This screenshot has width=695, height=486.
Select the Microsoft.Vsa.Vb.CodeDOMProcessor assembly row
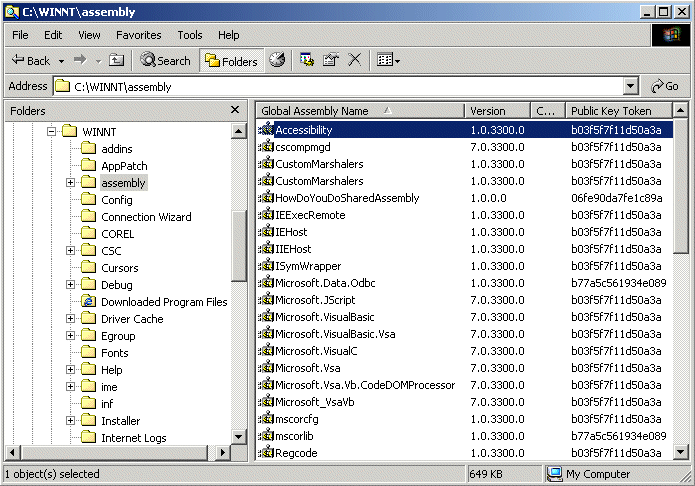coord(465,385)
